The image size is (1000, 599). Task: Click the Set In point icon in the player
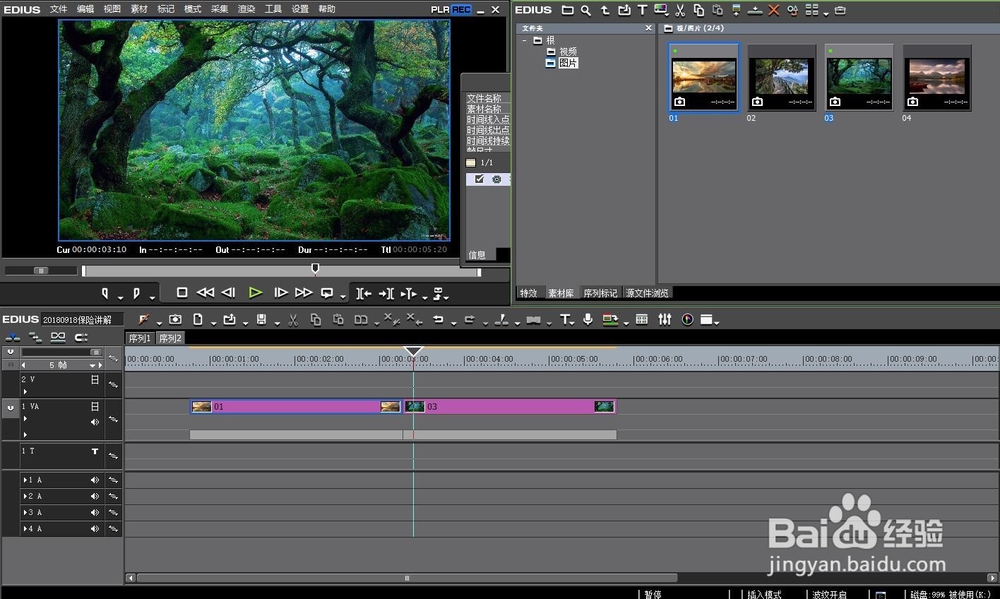pos(105,293)
